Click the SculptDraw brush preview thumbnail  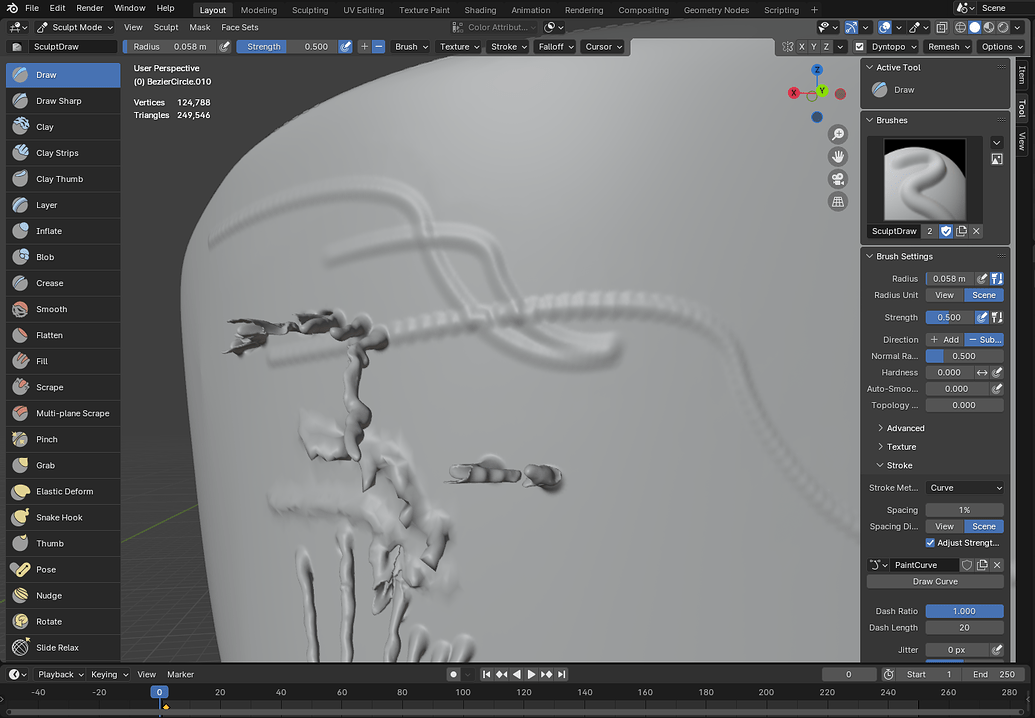(x=924, y=180)
